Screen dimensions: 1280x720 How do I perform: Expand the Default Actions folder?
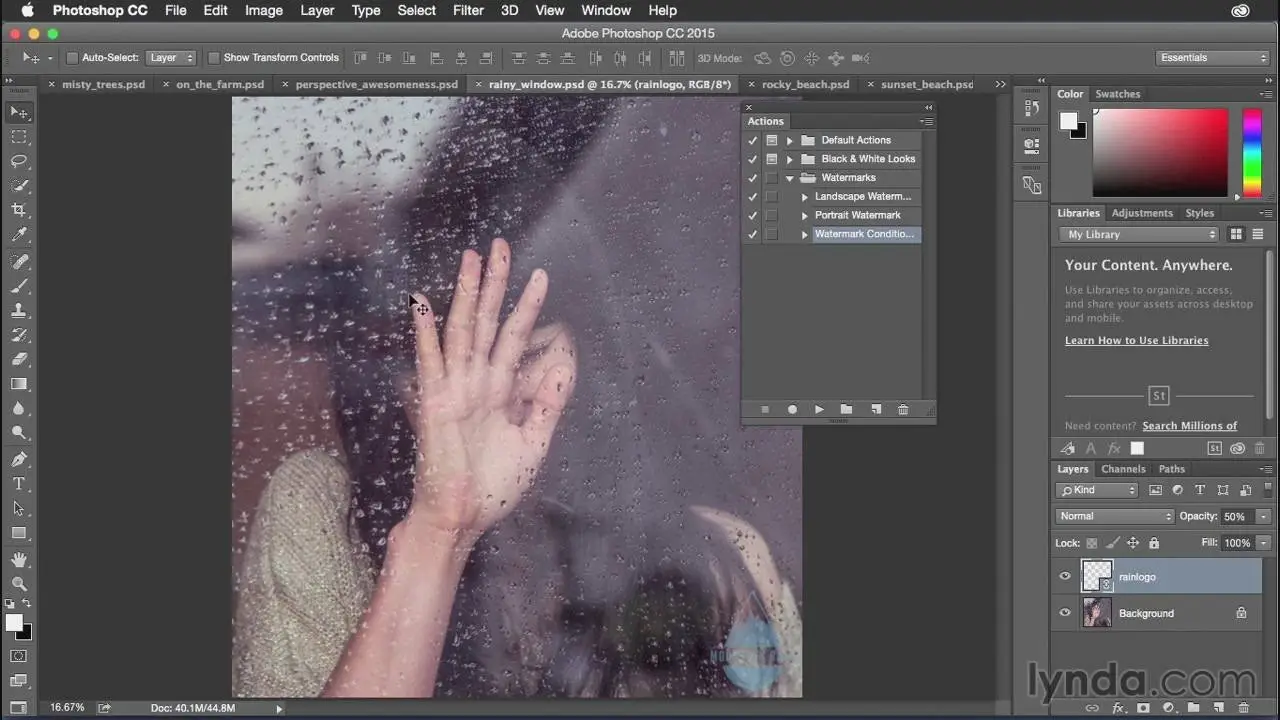(x=789, y=141)
